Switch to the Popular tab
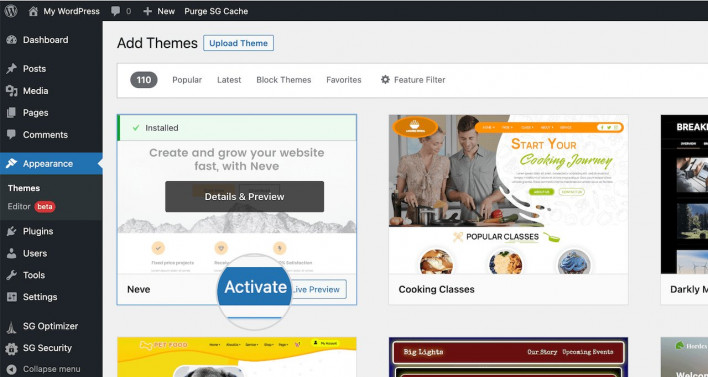This screenshot has width=708, height=377. 187,80
